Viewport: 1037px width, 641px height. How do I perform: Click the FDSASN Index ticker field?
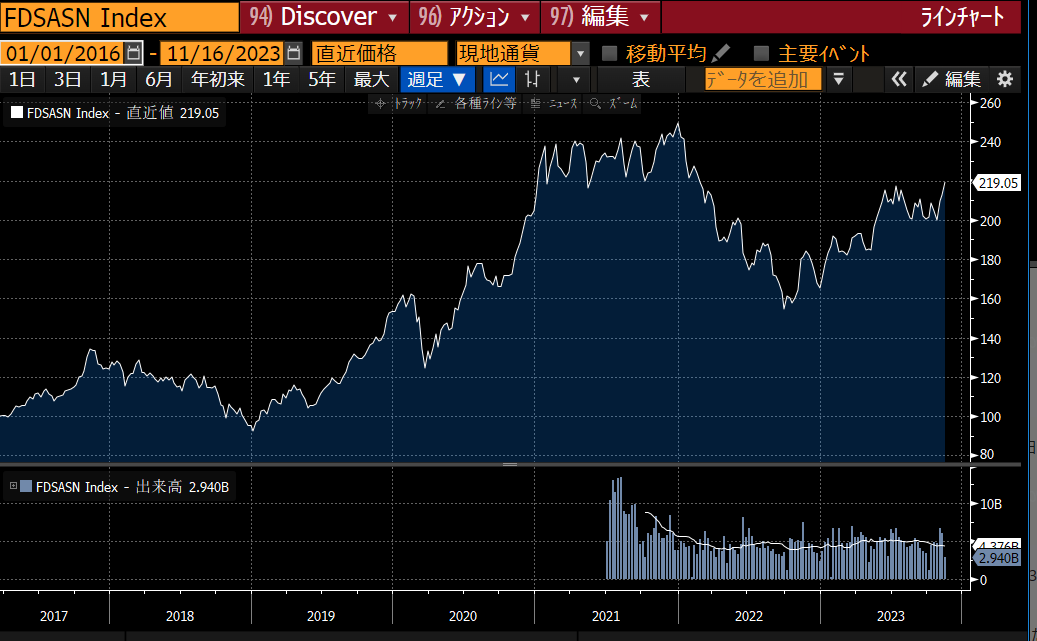[x=119, y=17]
